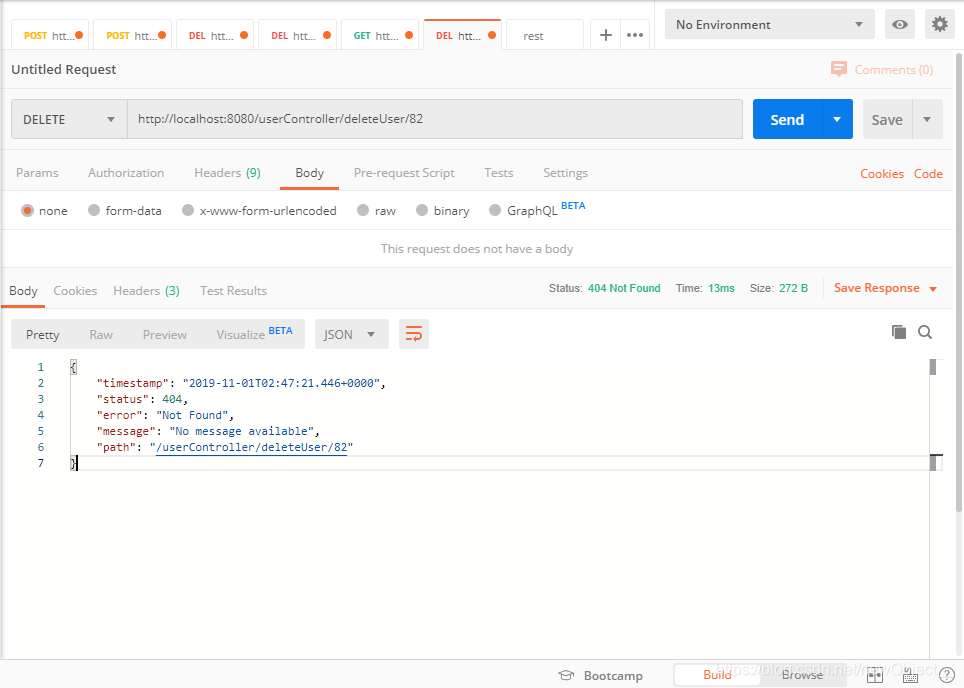This screenshot has width=964, height=688.
Task: Select raw body type radio
Action: [363, 210]
